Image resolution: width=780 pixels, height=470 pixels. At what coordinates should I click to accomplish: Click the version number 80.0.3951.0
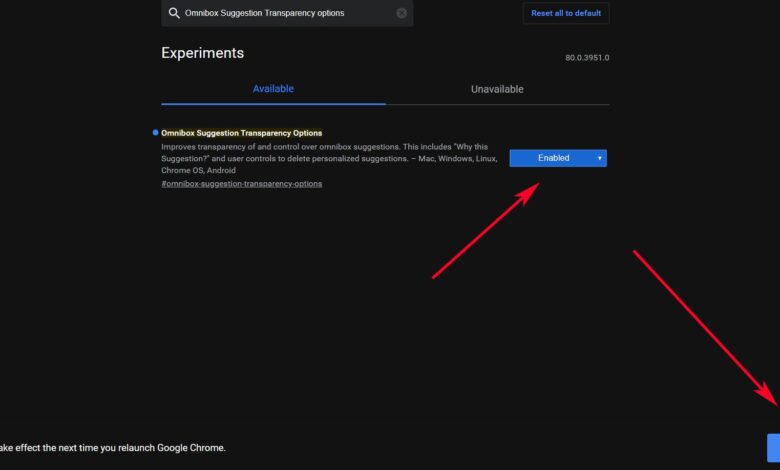(x=587, y=58)
